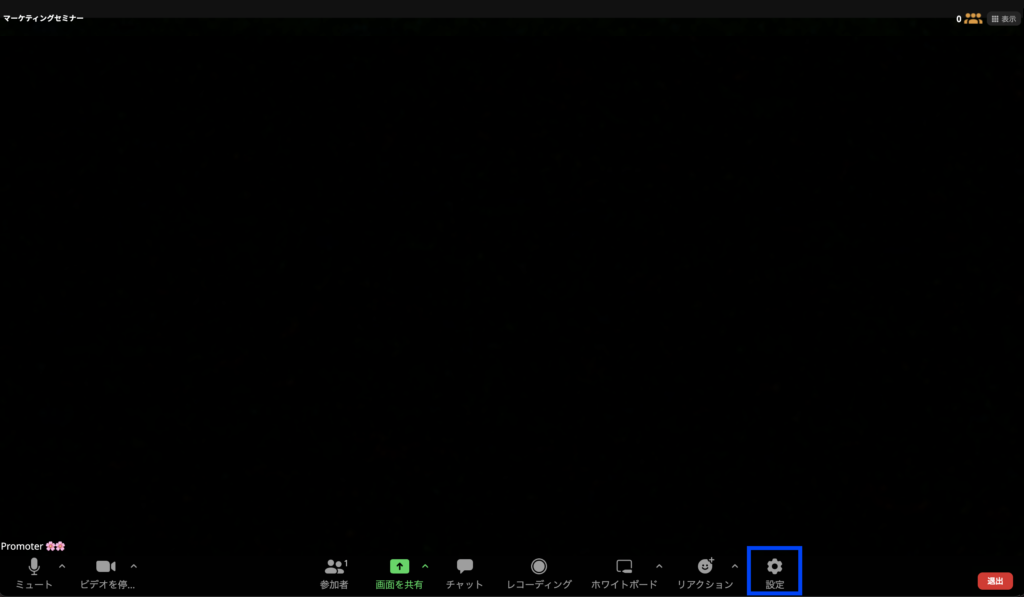Click the マーケティングセミナー meeting title
1024x597 pixels.
click(44, 18)
